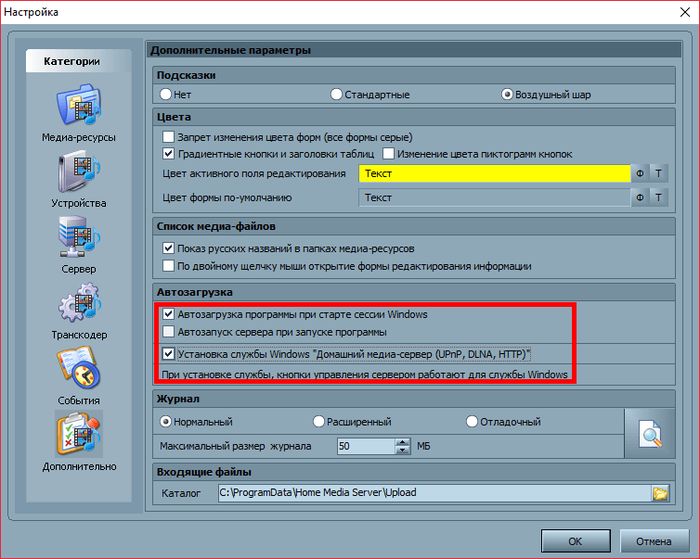
Task: Open the События category
Action: click(x=79, y=376)
